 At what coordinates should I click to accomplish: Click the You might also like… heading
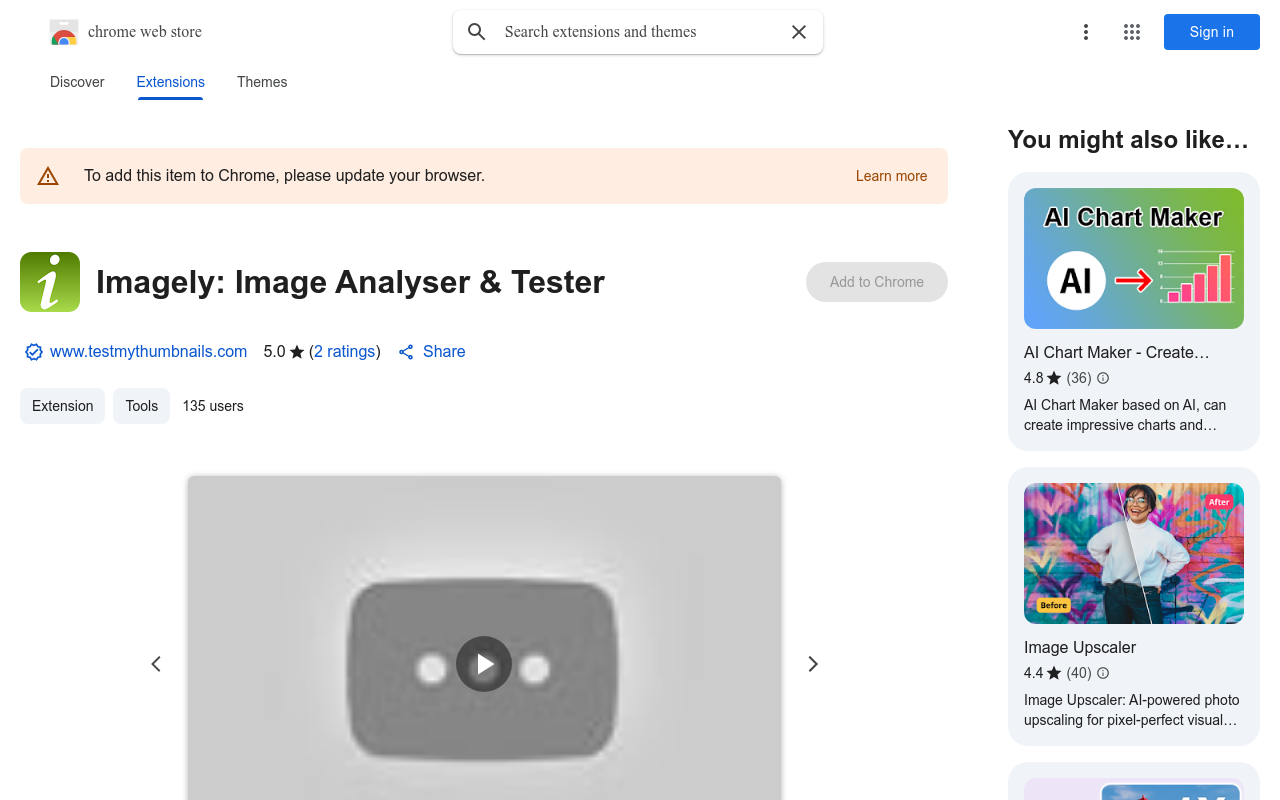pyautogui.click(x=1128, y=139)
